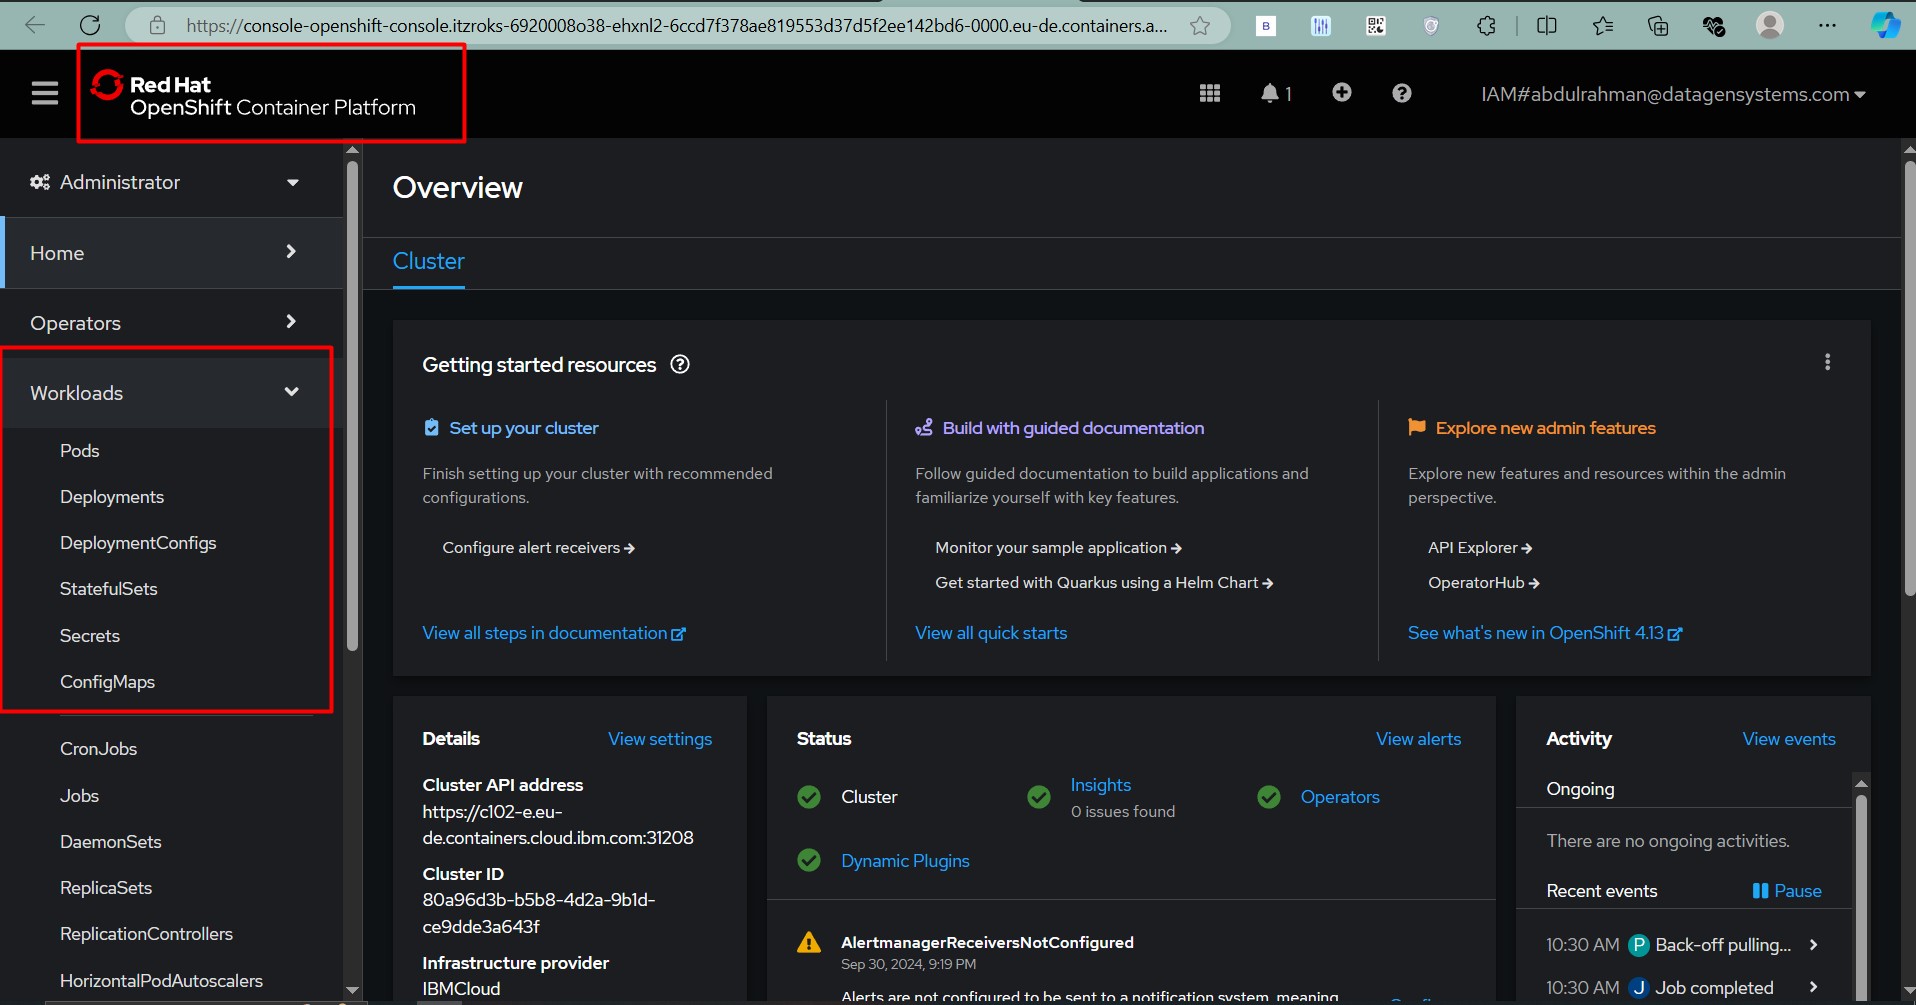Image resolution: width=1916 pixels, height=1005 pixels.
Task: Open the browser favorites list icon
Action: 1603,26
